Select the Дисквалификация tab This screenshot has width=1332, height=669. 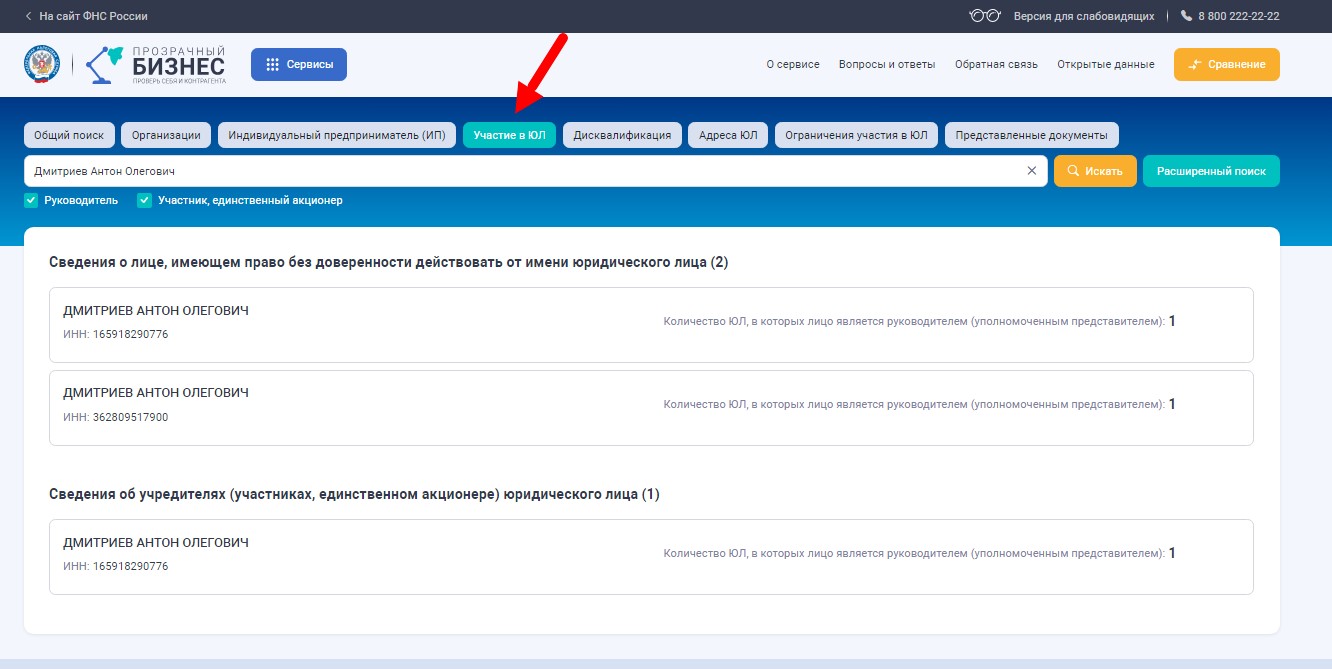point(622,134)
